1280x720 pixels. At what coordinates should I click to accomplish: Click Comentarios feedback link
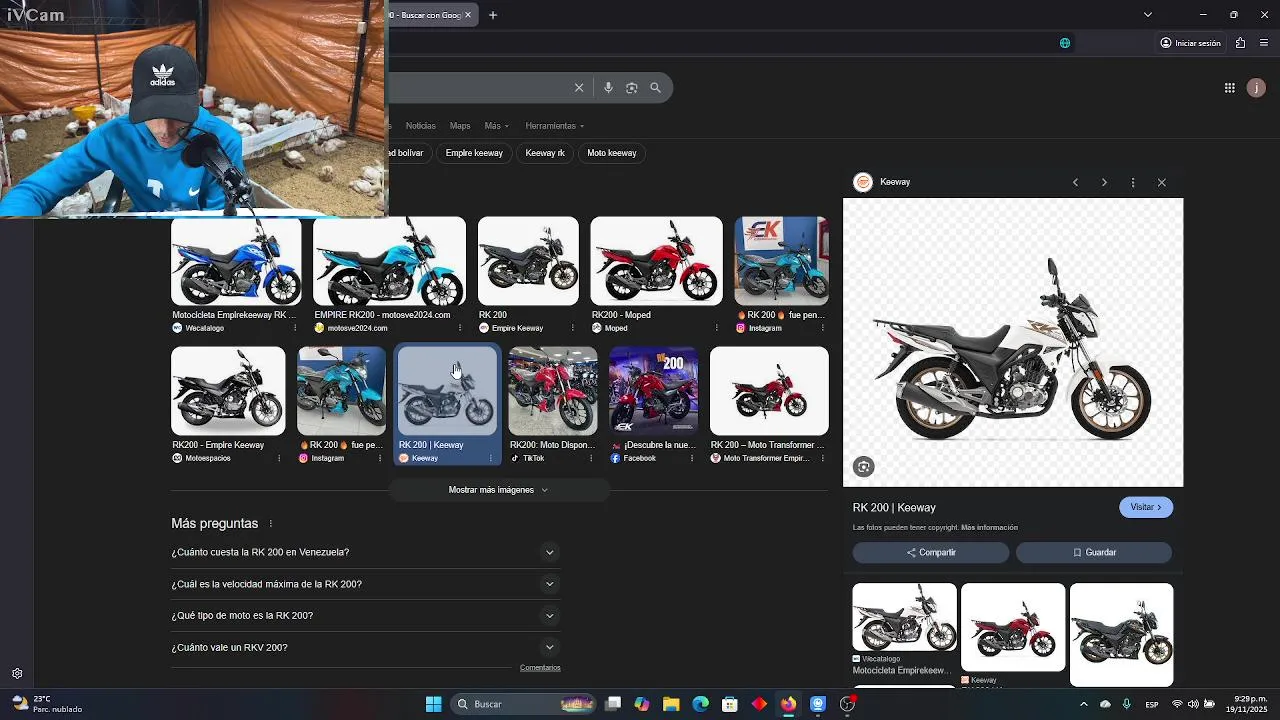point(540,668)
